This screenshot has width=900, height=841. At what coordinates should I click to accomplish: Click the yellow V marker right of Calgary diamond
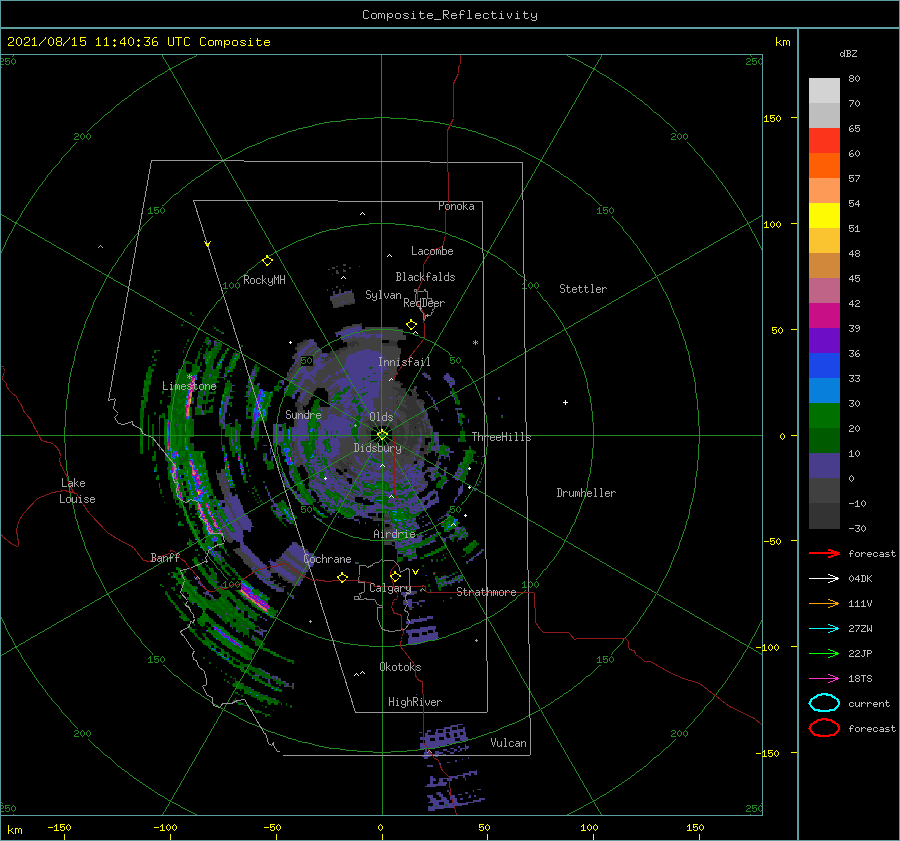point(415,572)
